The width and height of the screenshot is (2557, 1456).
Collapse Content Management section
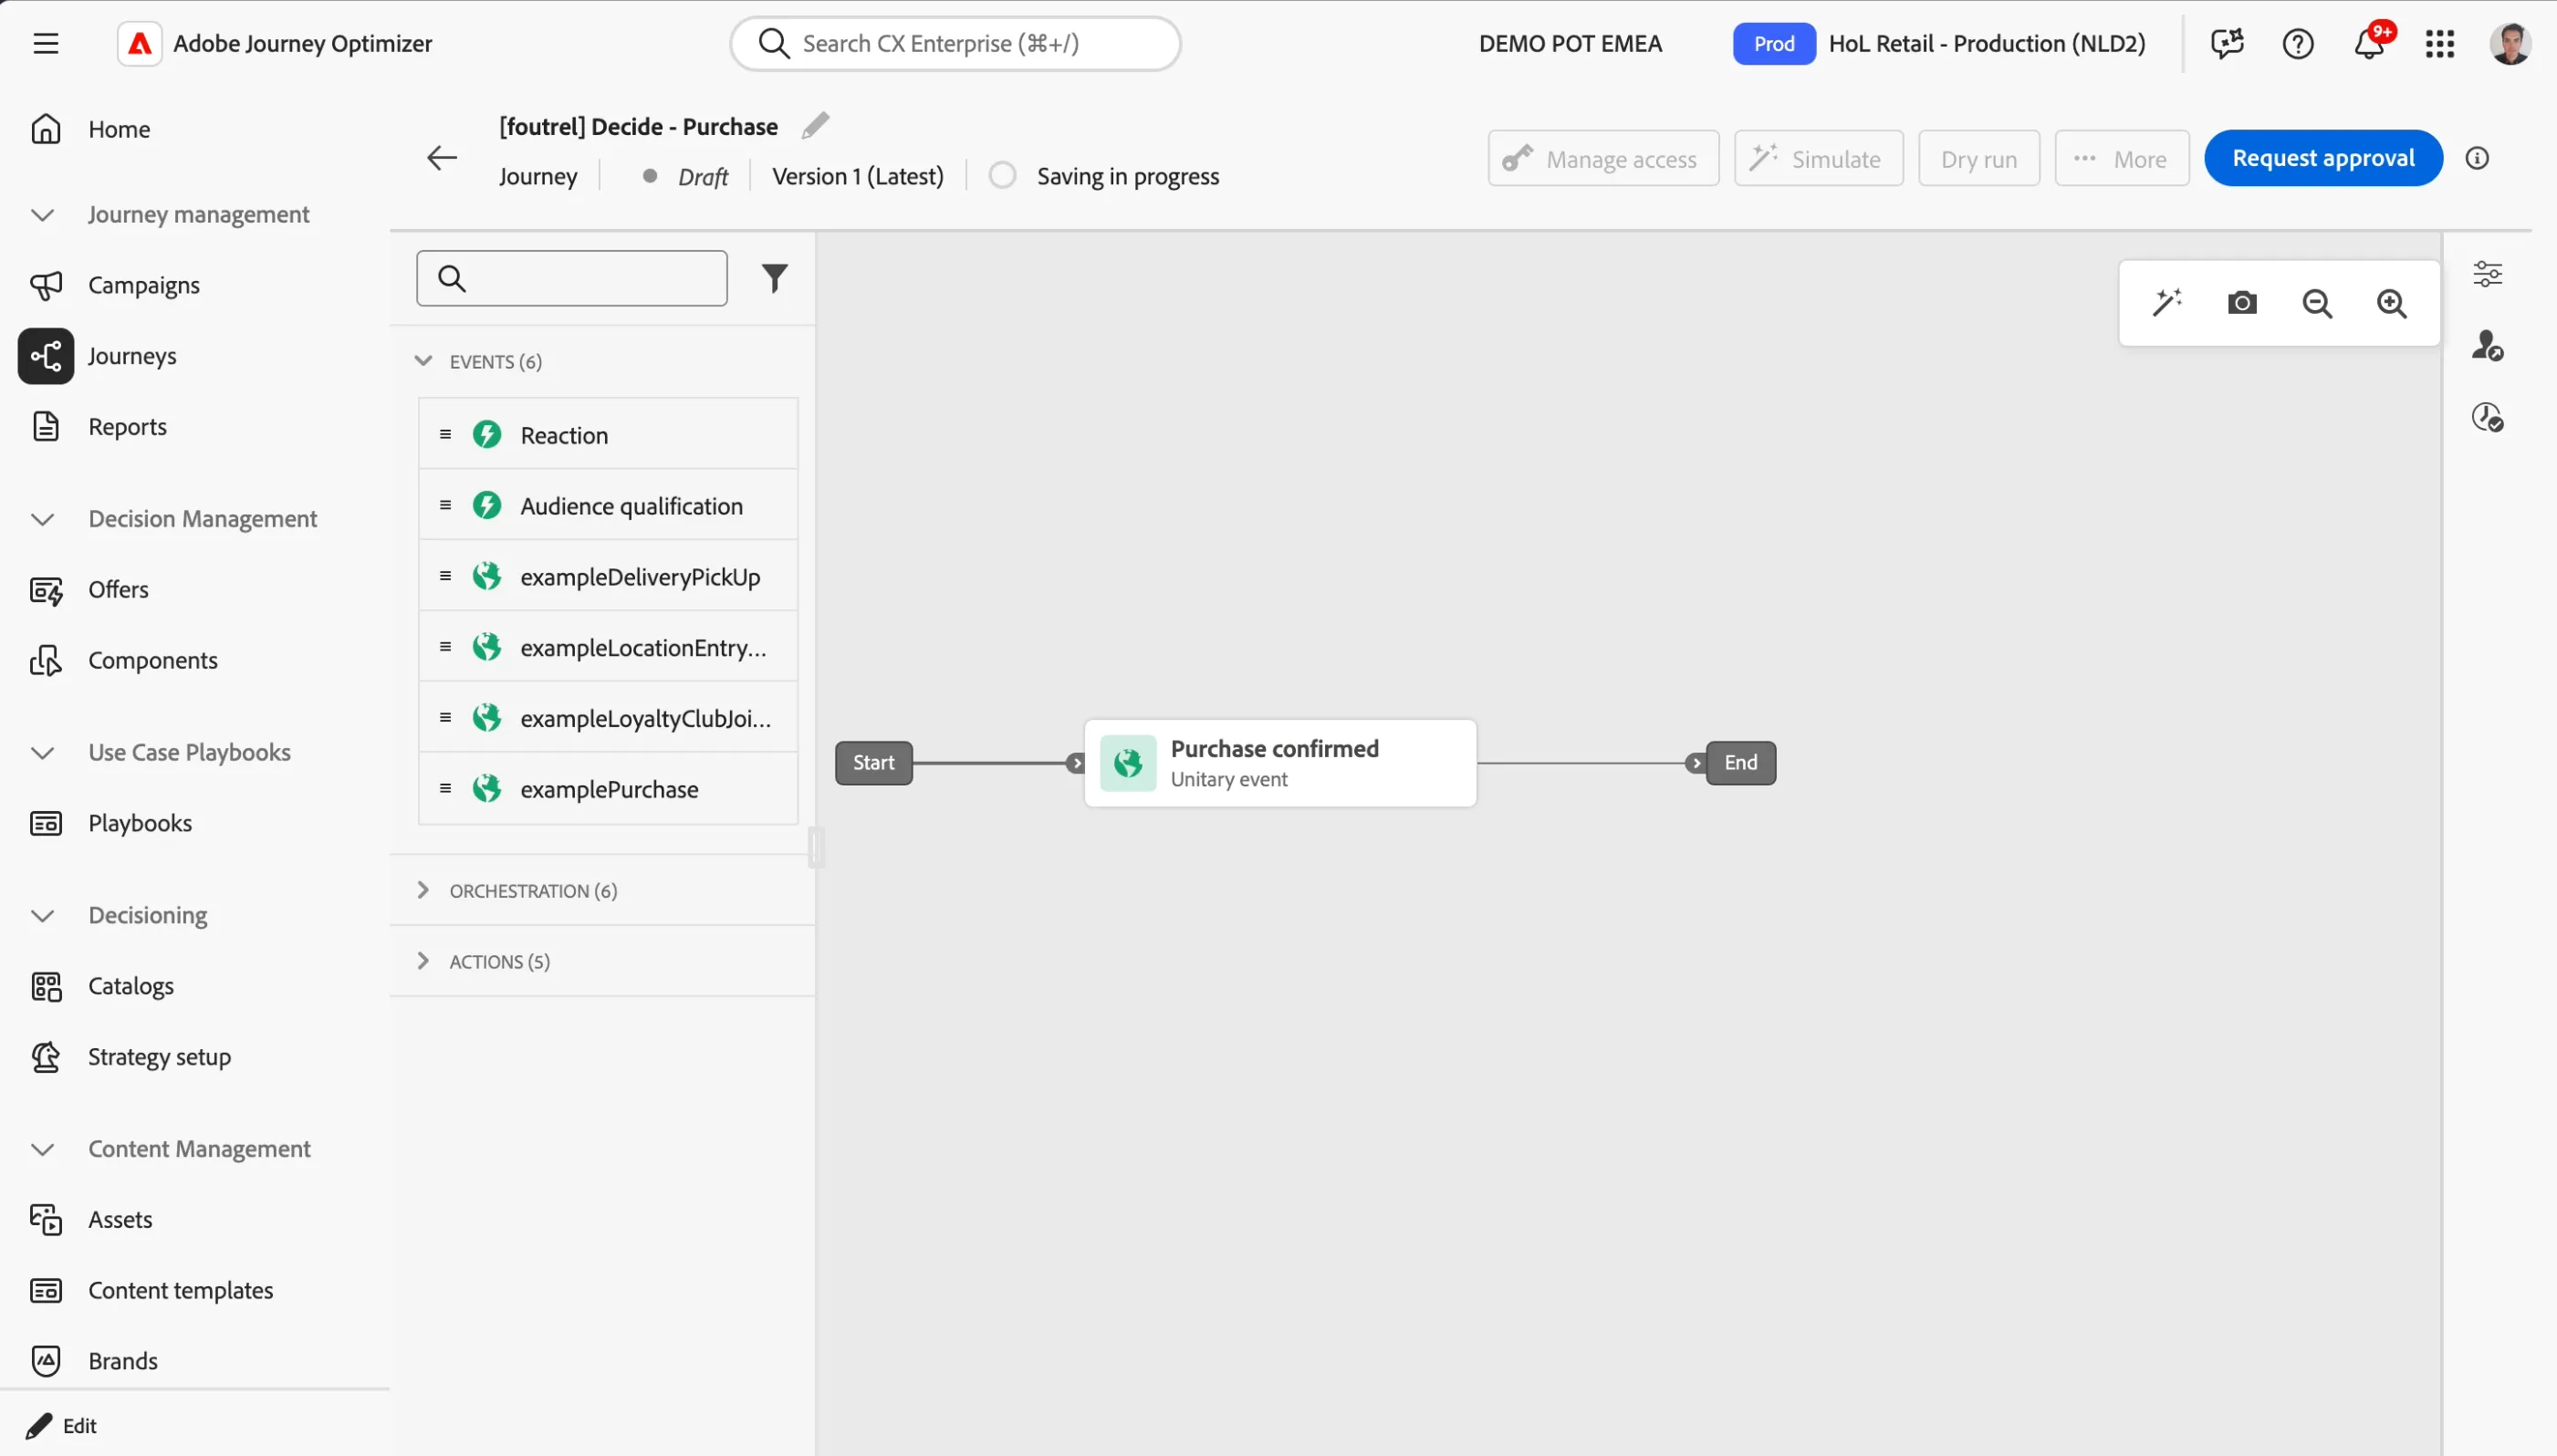[x=42, y=1150]
